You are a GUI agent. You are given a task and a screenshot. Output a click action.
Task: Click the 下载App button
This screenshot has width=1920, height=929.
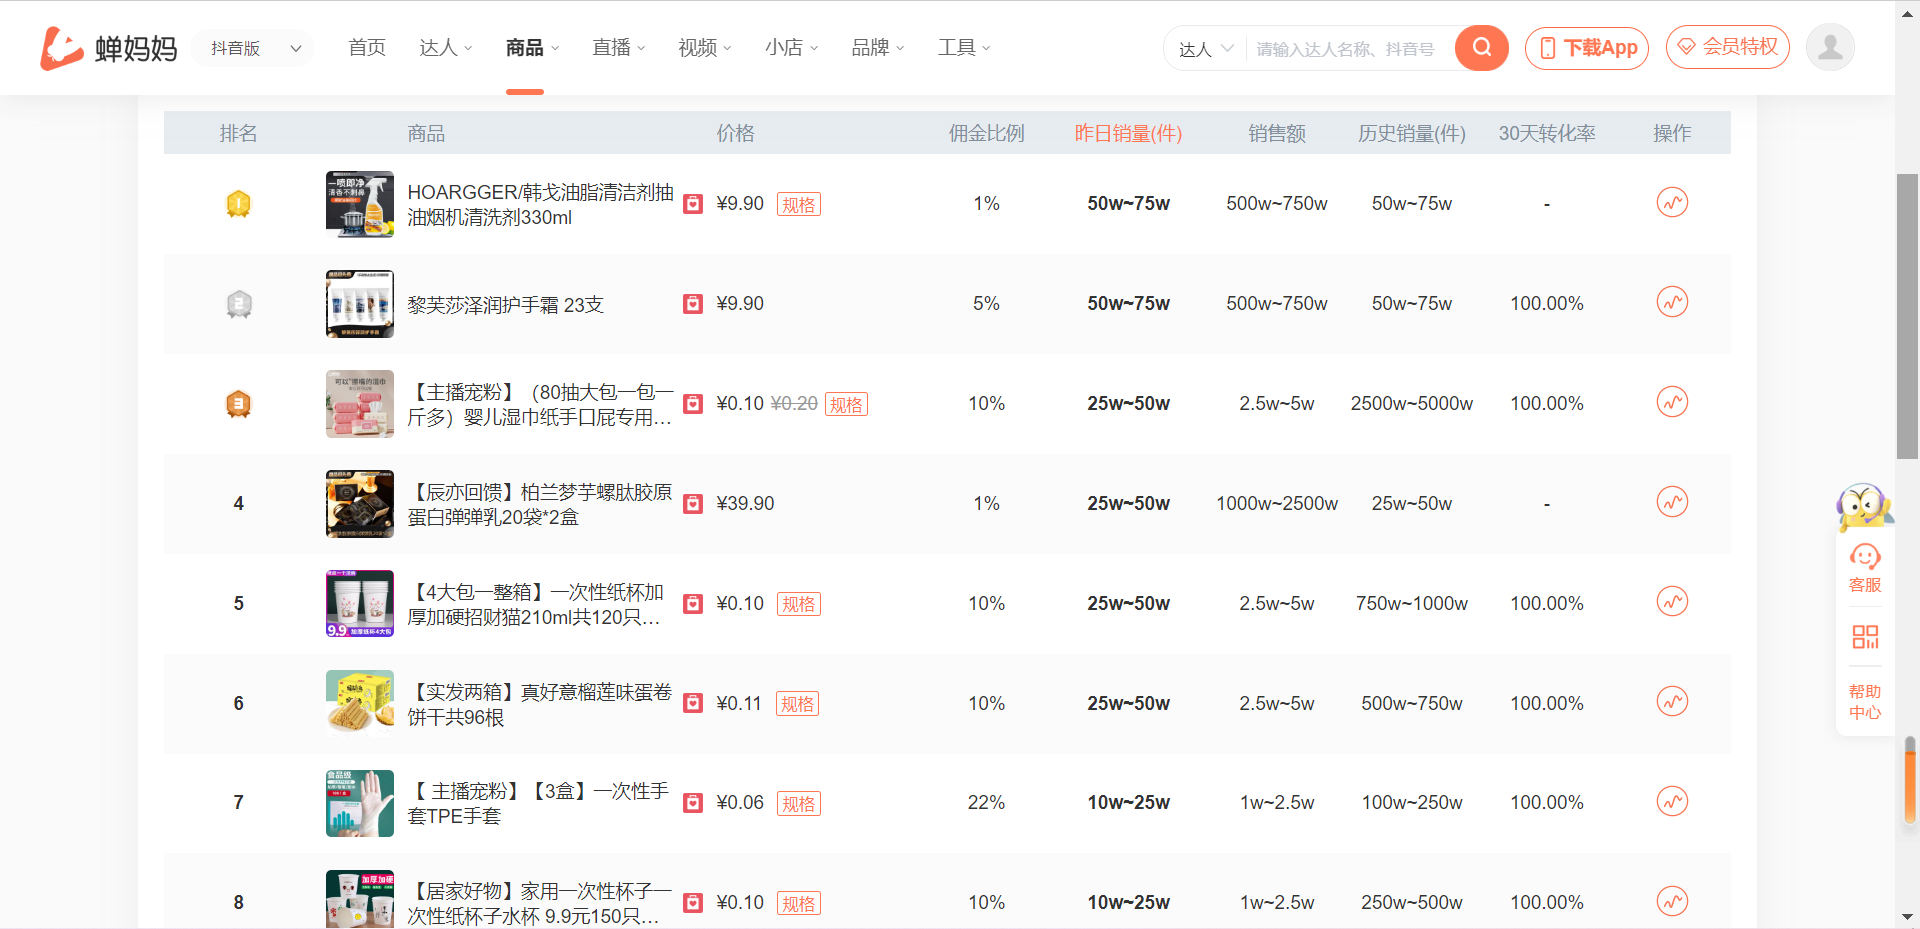[x=1587, y=48]
